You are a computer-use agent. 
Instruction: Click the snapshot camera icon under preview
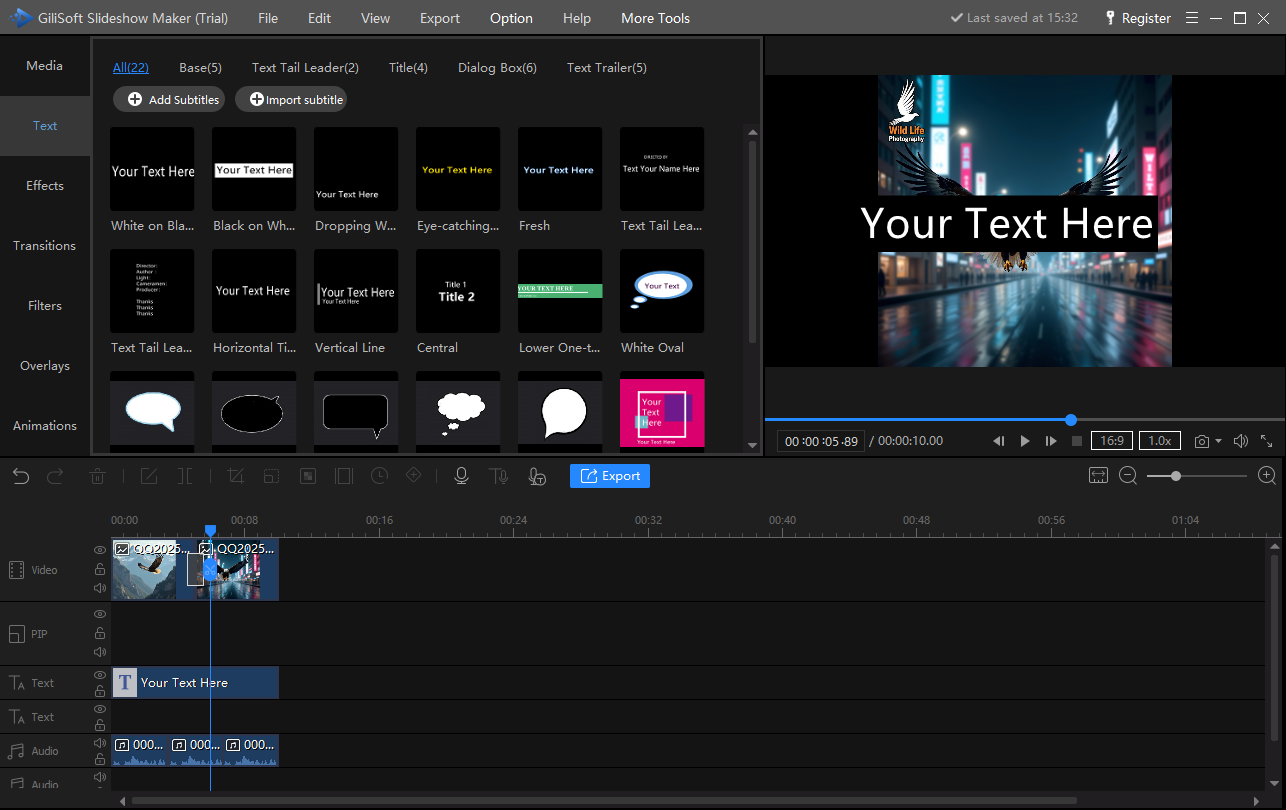coord(1203,441)
